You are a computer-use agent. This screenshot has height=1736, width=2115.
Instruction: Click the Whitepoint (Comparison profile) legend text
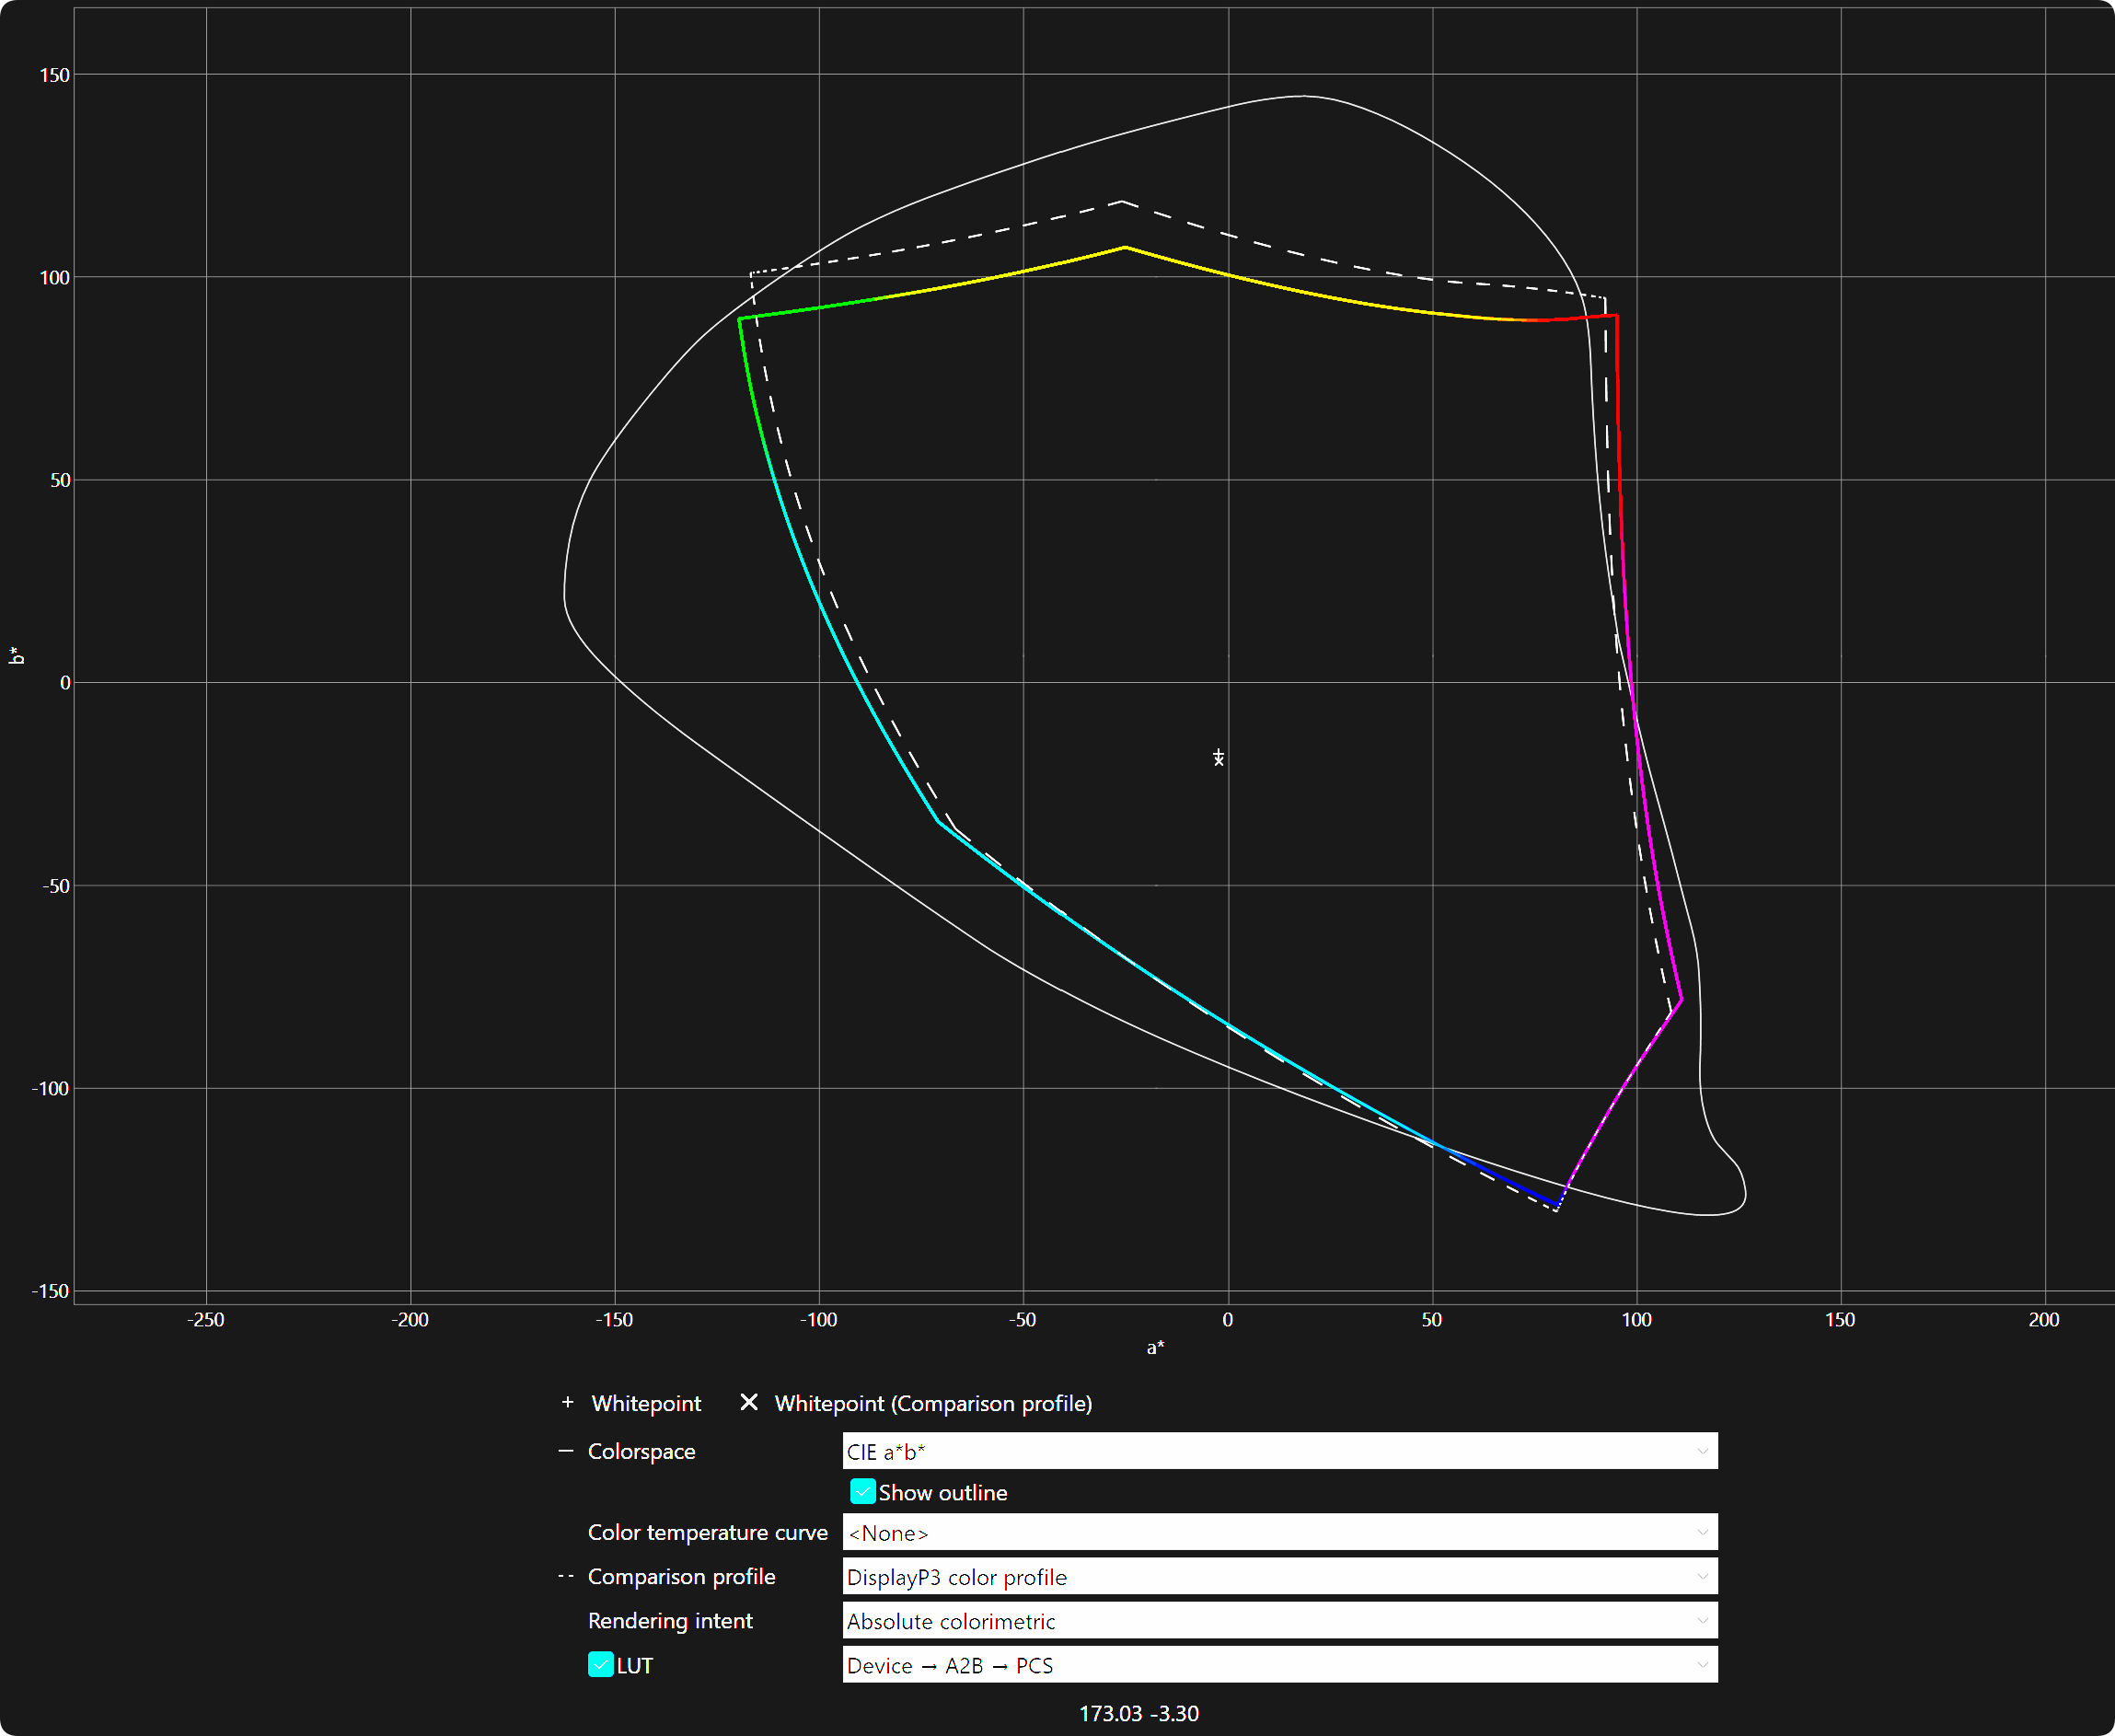(933, 1403)
